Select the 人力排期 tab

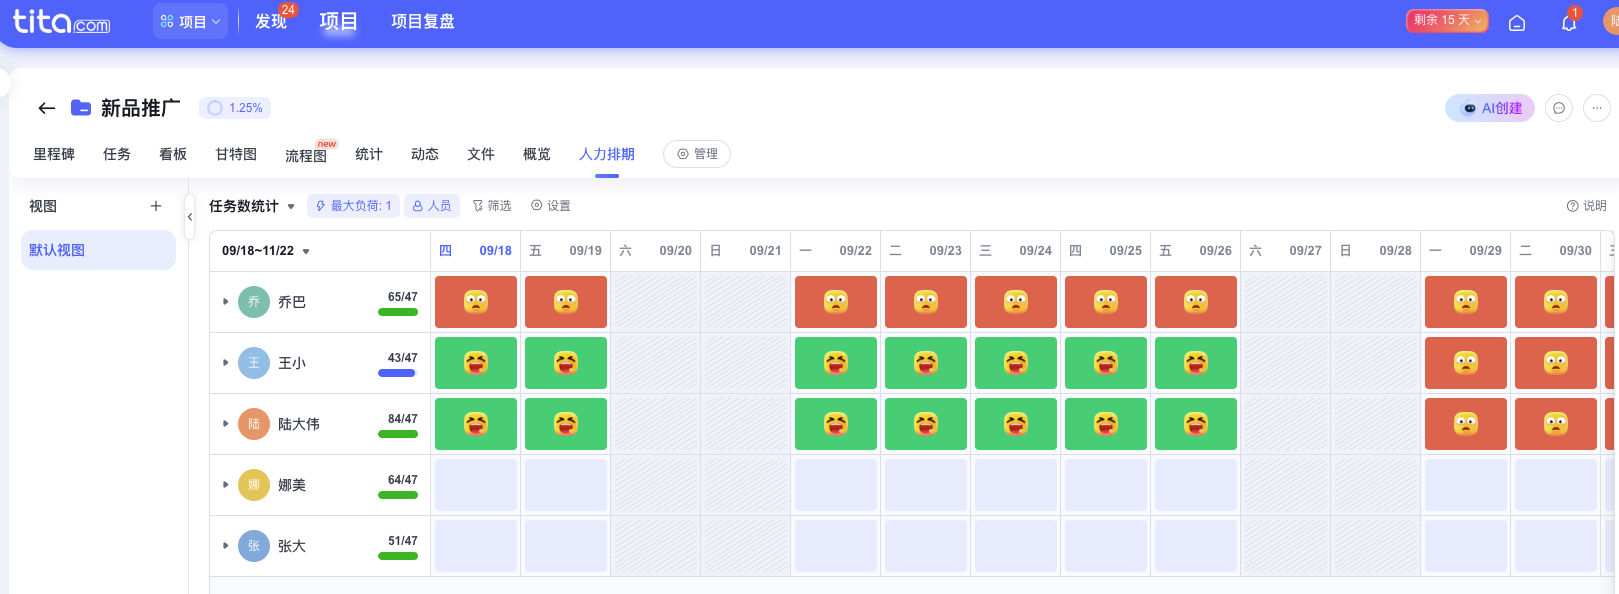tap(607, 154)
